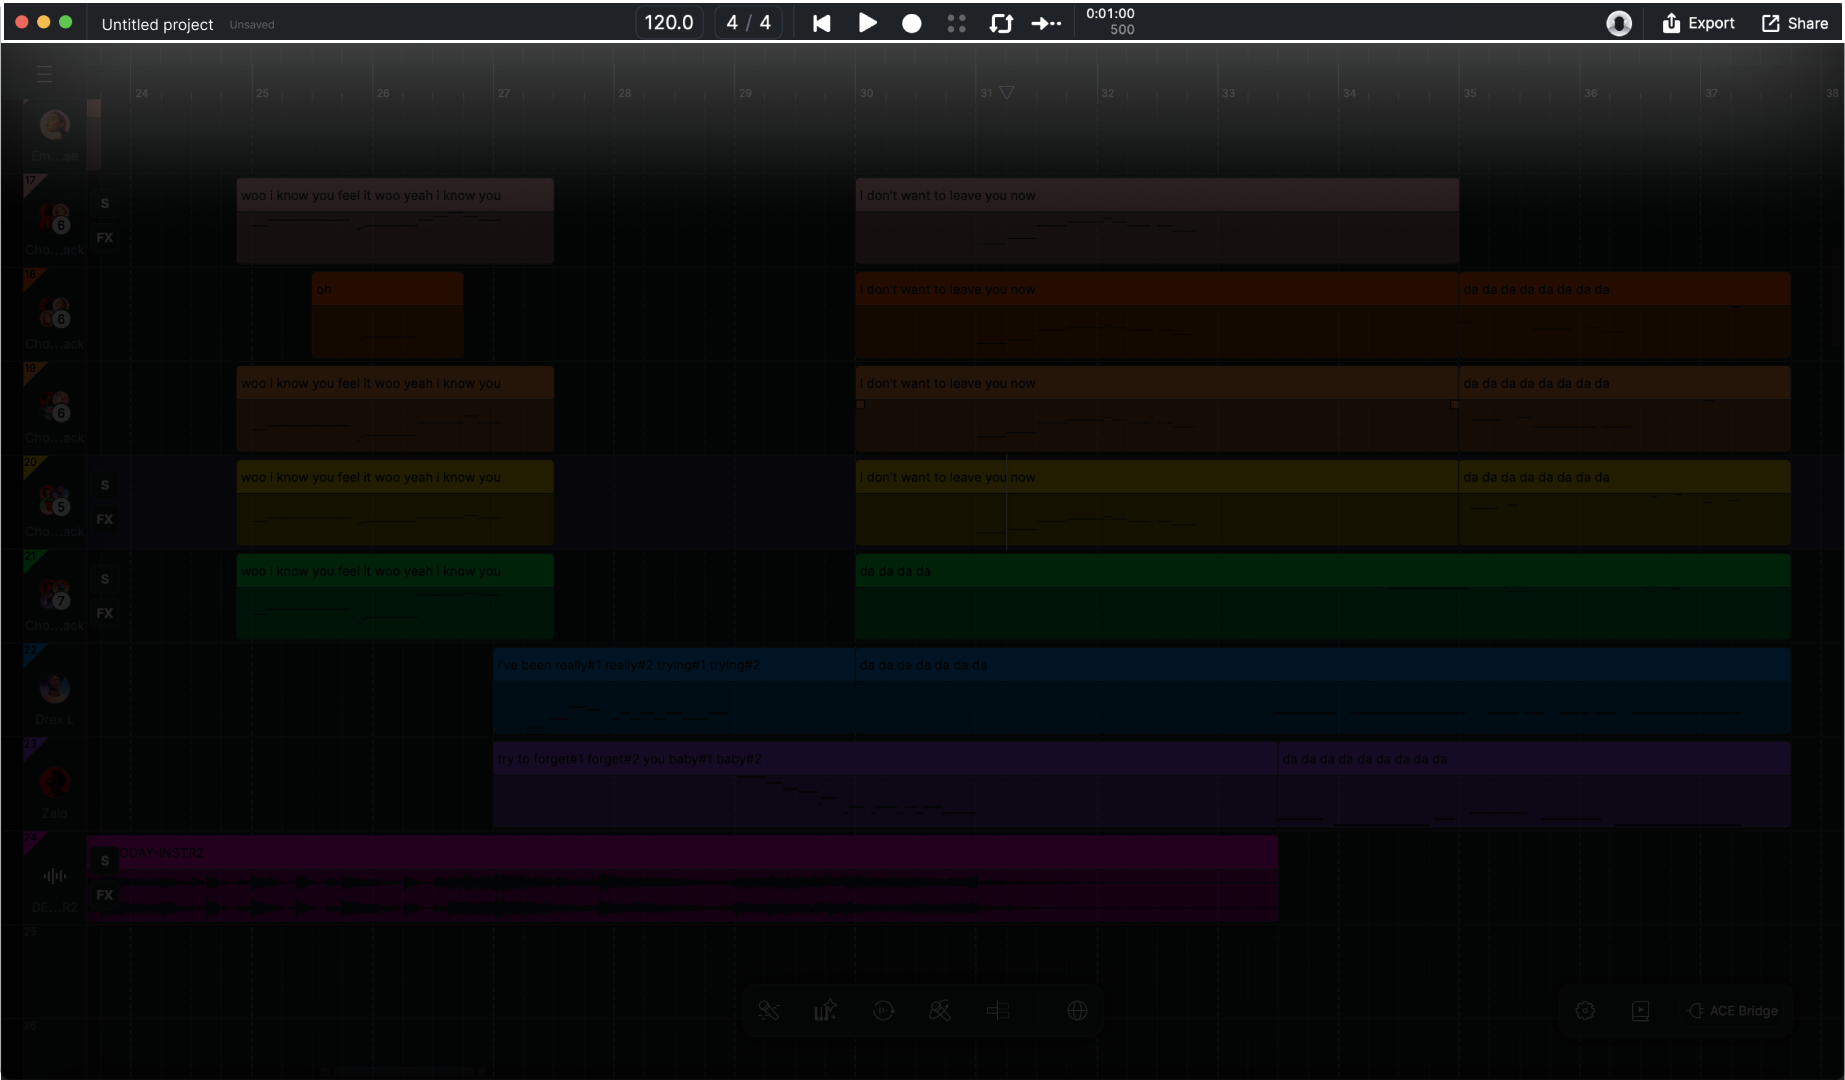Click the globe icon in bottom toolbar
The image size is (1845, 1080).
1077,1011
